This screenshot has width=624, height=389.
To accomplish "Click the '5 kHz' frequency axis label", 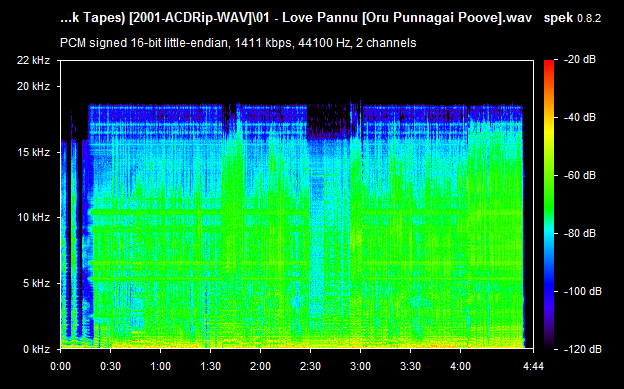I will coord(38,283).
